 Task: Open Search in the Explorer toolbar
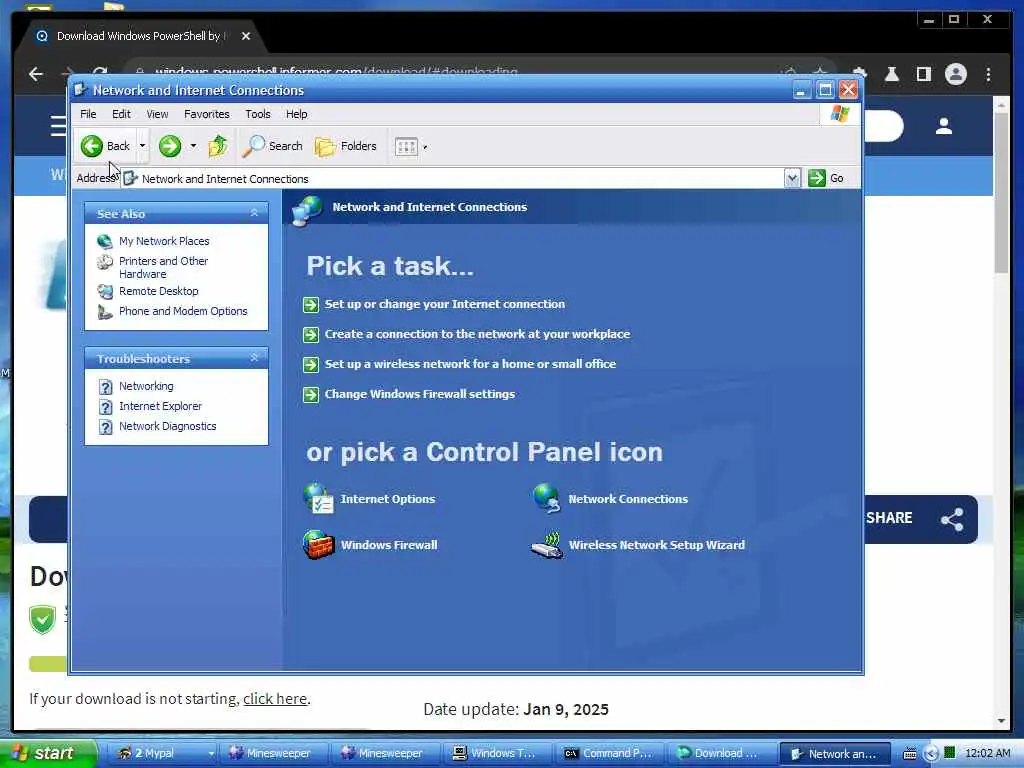272,146
